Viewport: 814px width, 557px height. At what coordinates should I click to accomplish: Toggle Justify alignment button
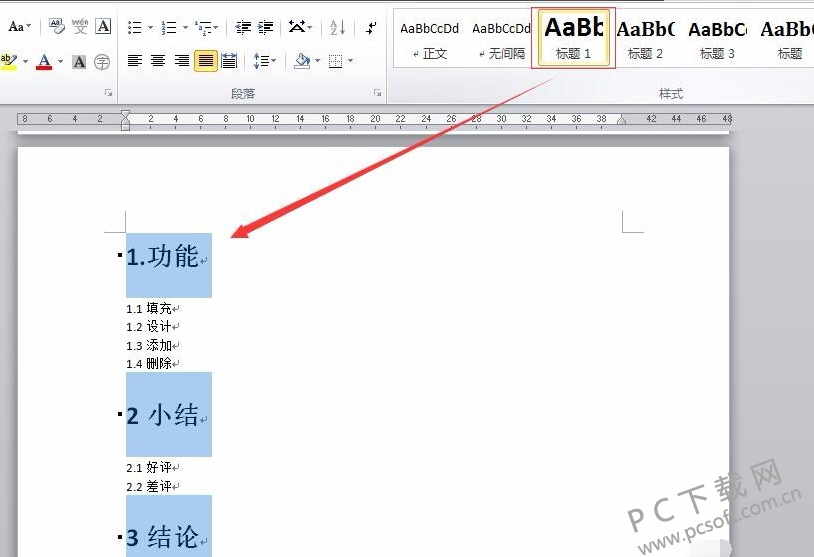[x=206, y=61]
